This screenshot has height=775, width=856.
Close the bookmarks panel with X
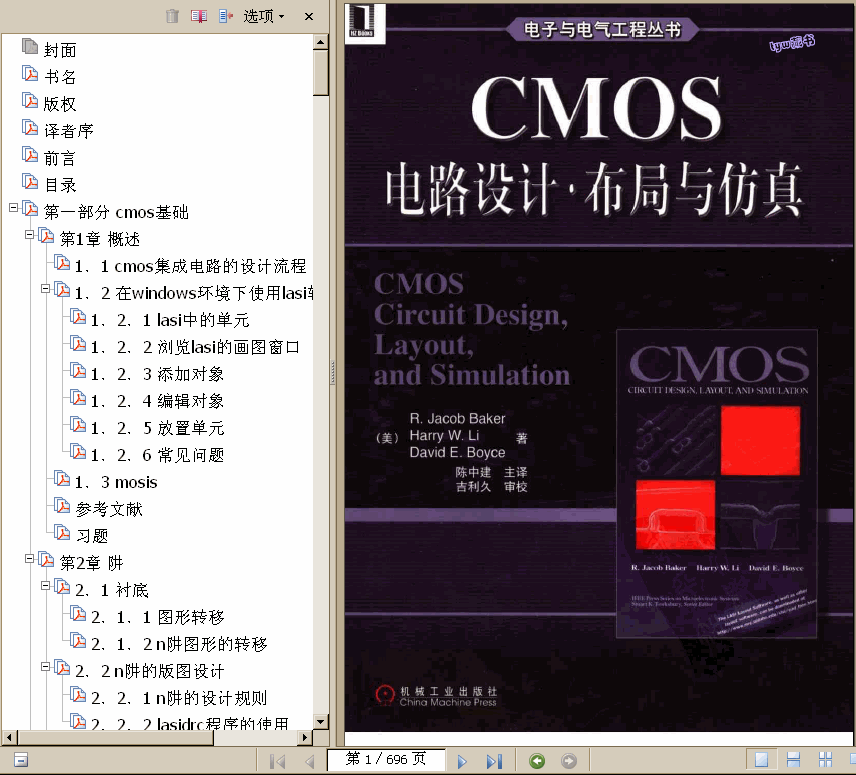coord(309,16)
